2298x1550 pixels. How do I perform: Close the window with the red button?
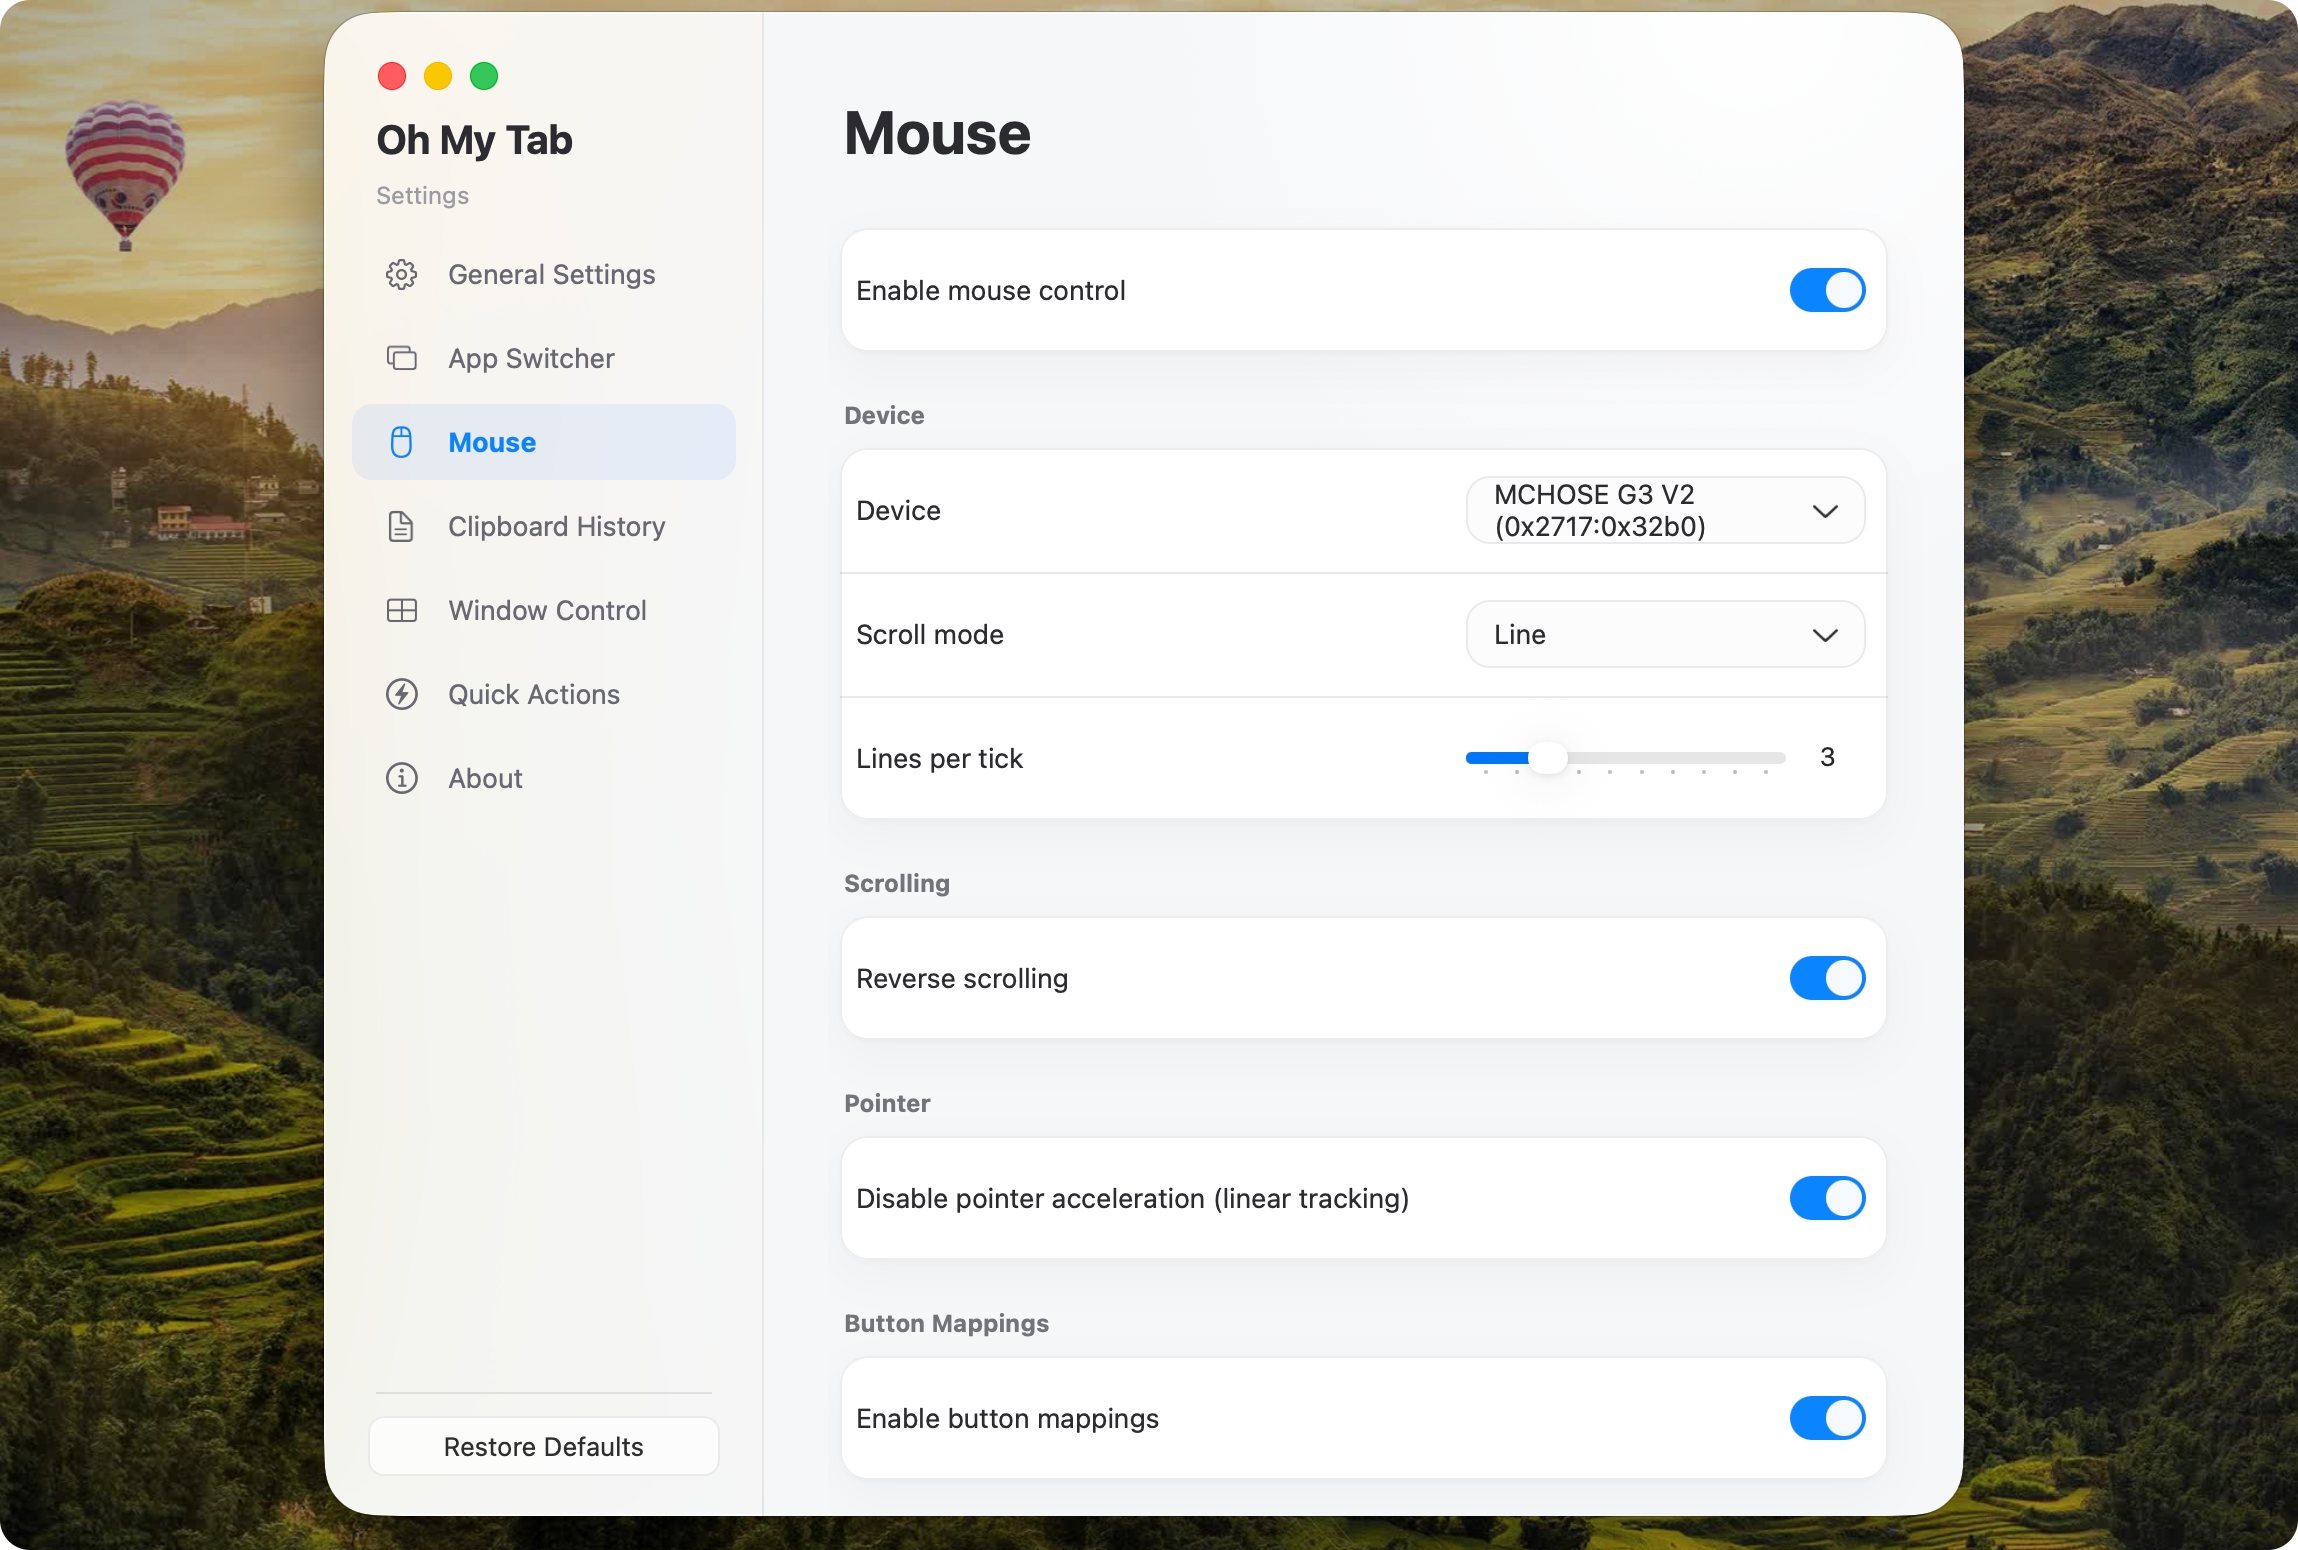click(392, 76)
